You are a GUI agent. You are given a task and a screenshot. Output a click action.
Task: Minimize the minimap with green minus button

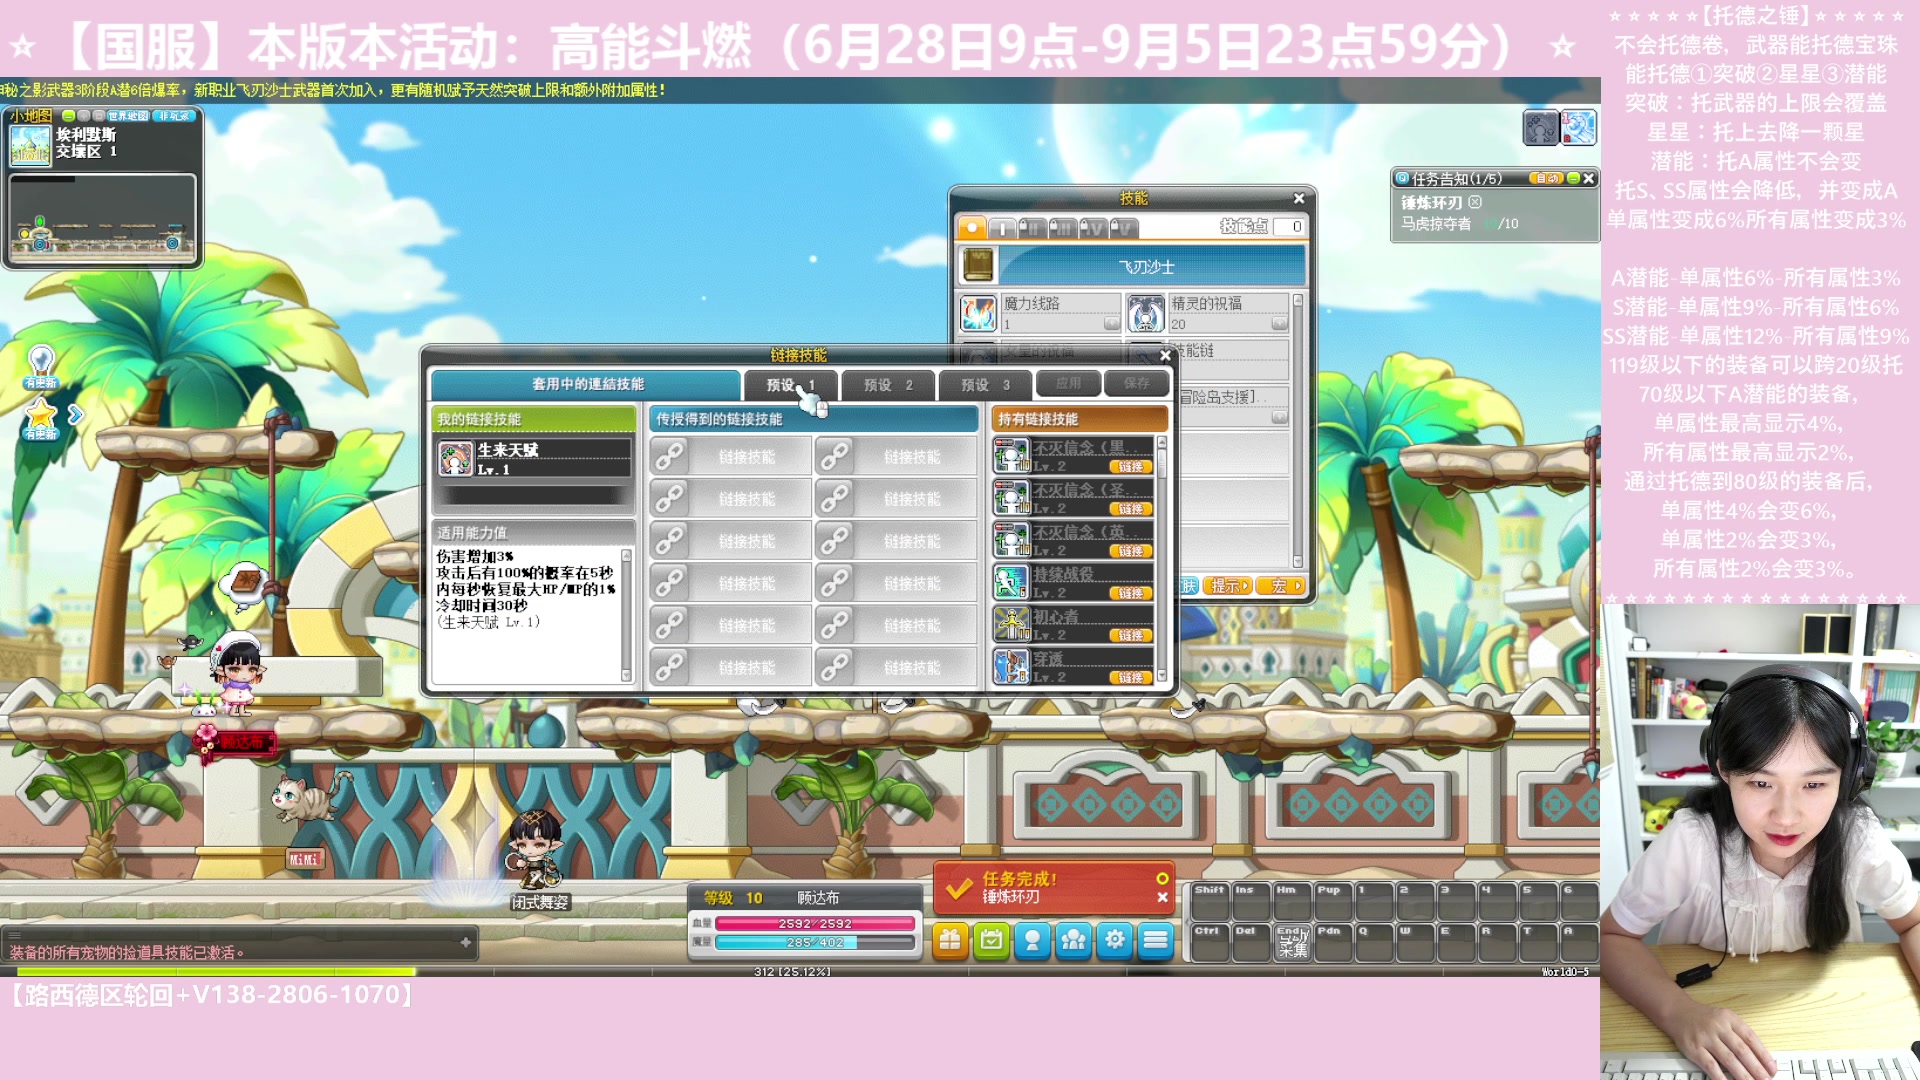[68, 116]
